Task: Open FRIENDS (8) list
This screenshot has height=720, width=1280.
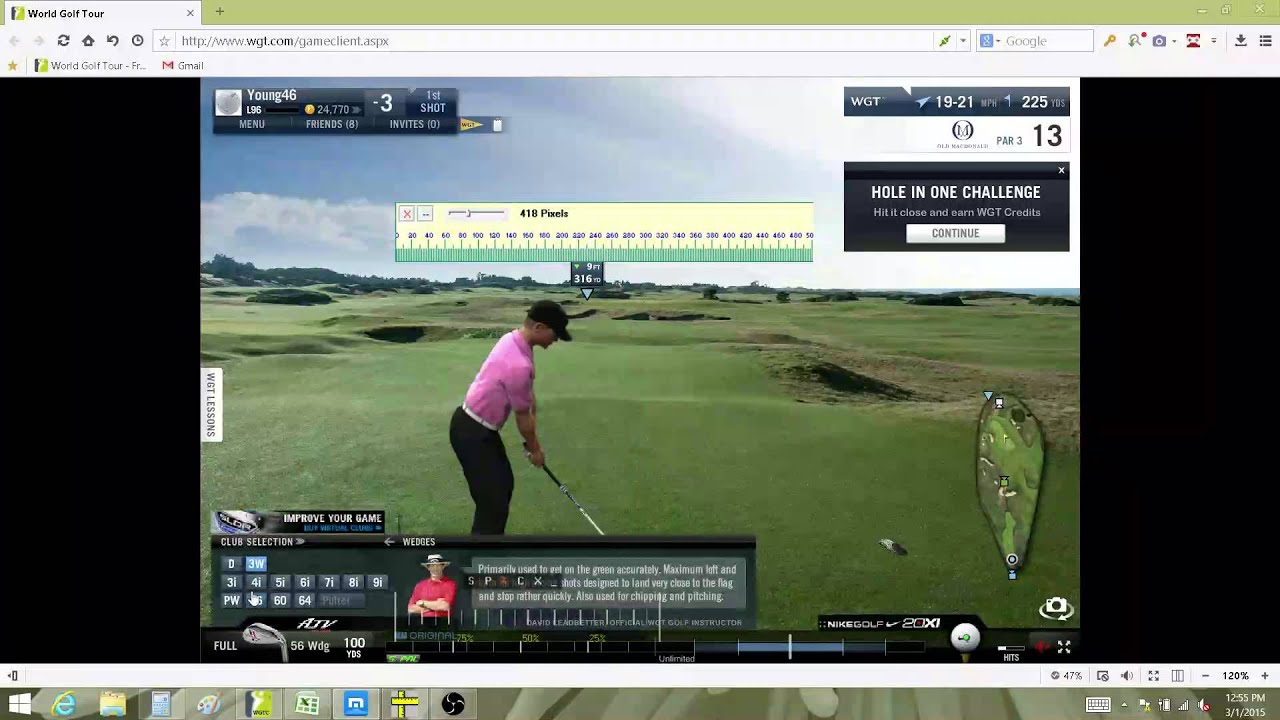Action: click(332, 124)
